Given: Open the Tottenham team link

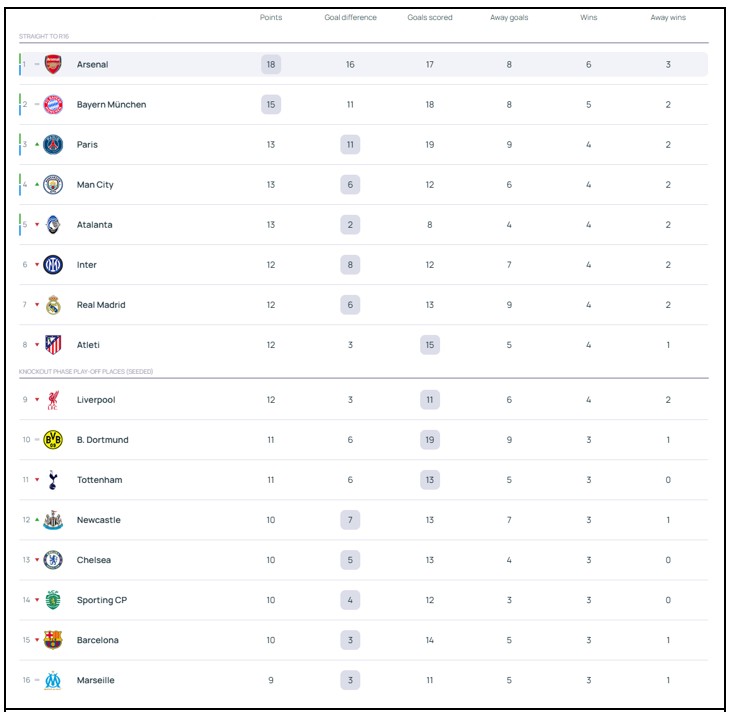Looking at the screenshot, I should coord(99,480).
